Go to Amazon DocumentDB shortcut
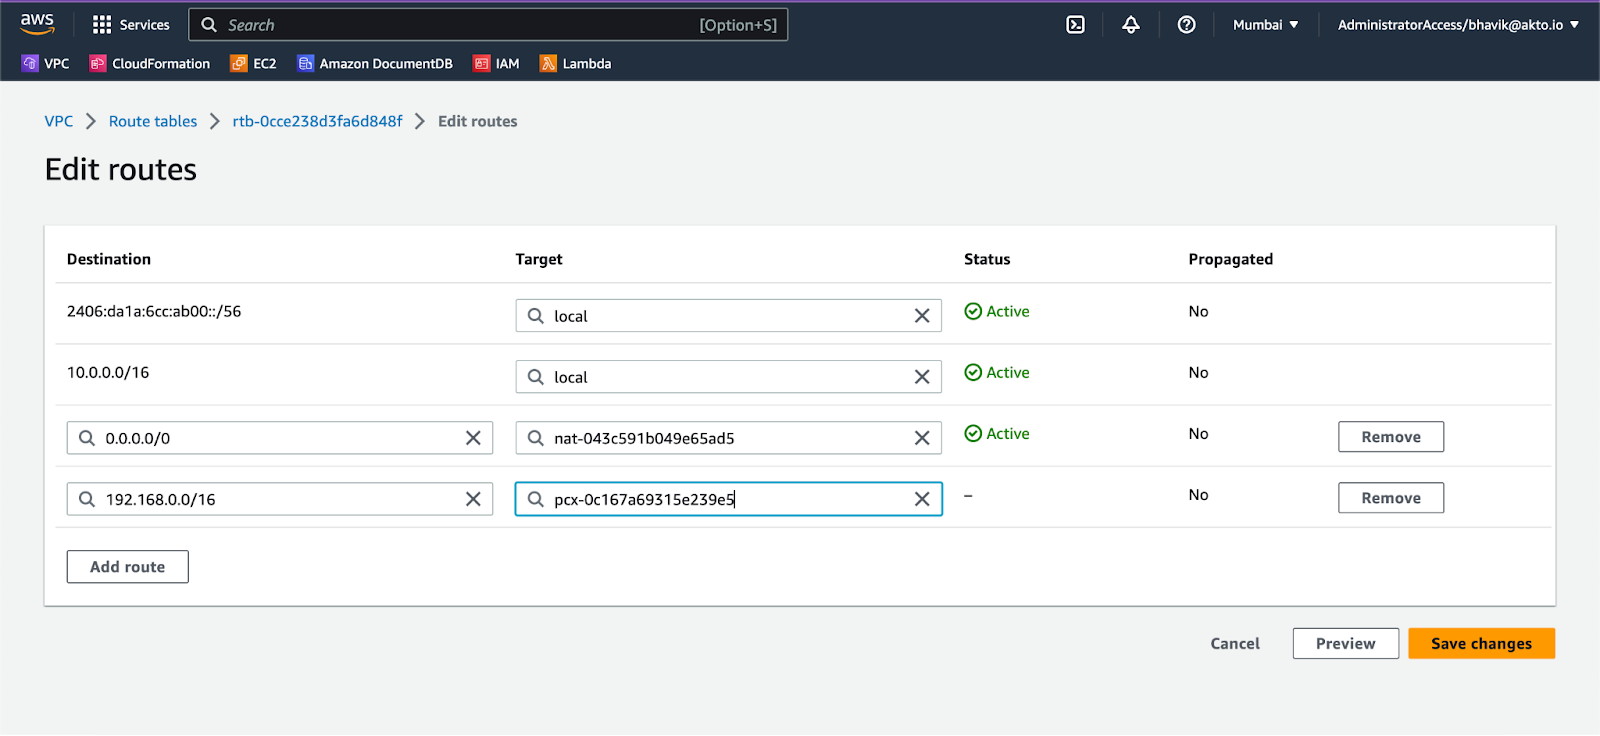1600x736 pixels. pyautogui.click(x=375, y=64)
